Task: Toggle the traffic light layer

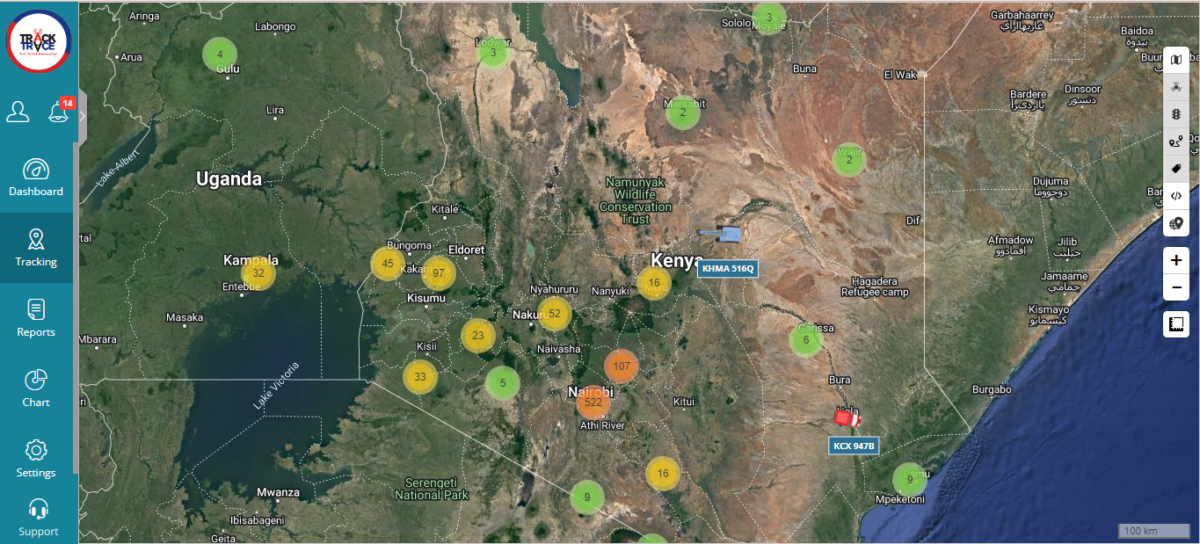Action: pos(1176,114)
